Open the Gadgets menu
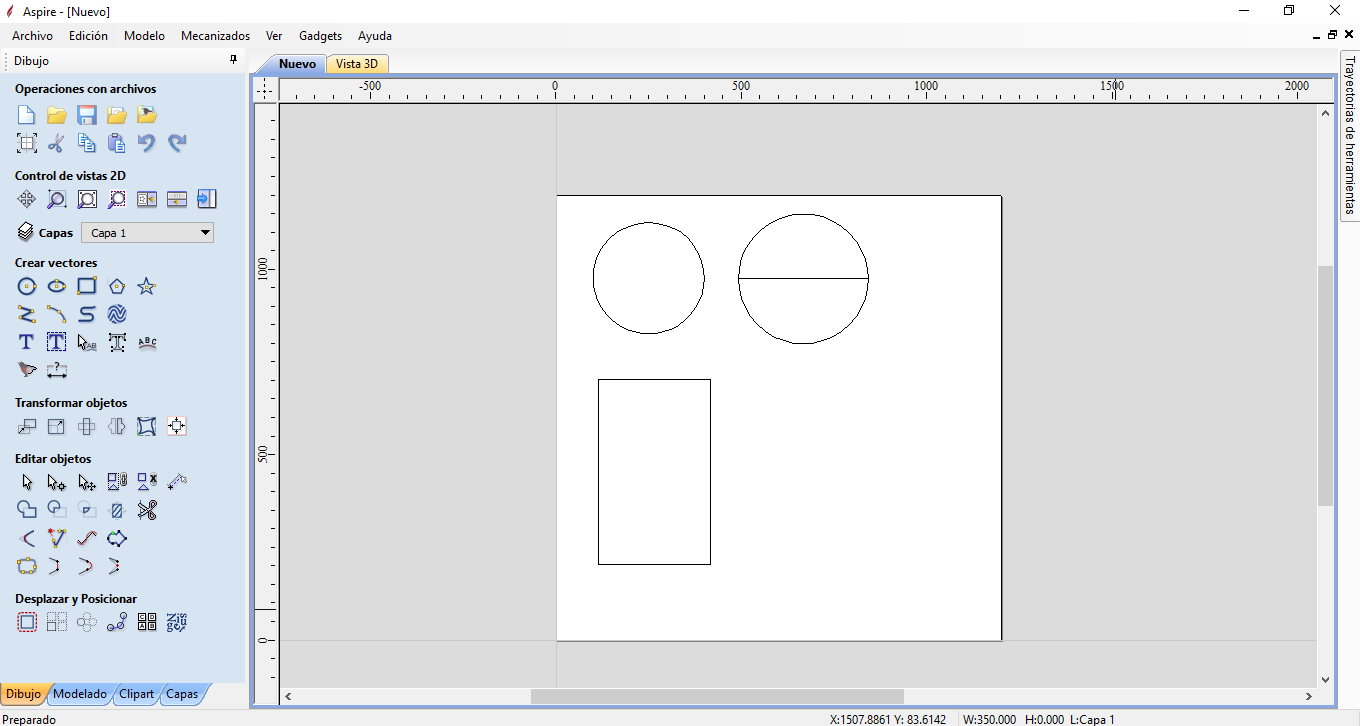 320,36
